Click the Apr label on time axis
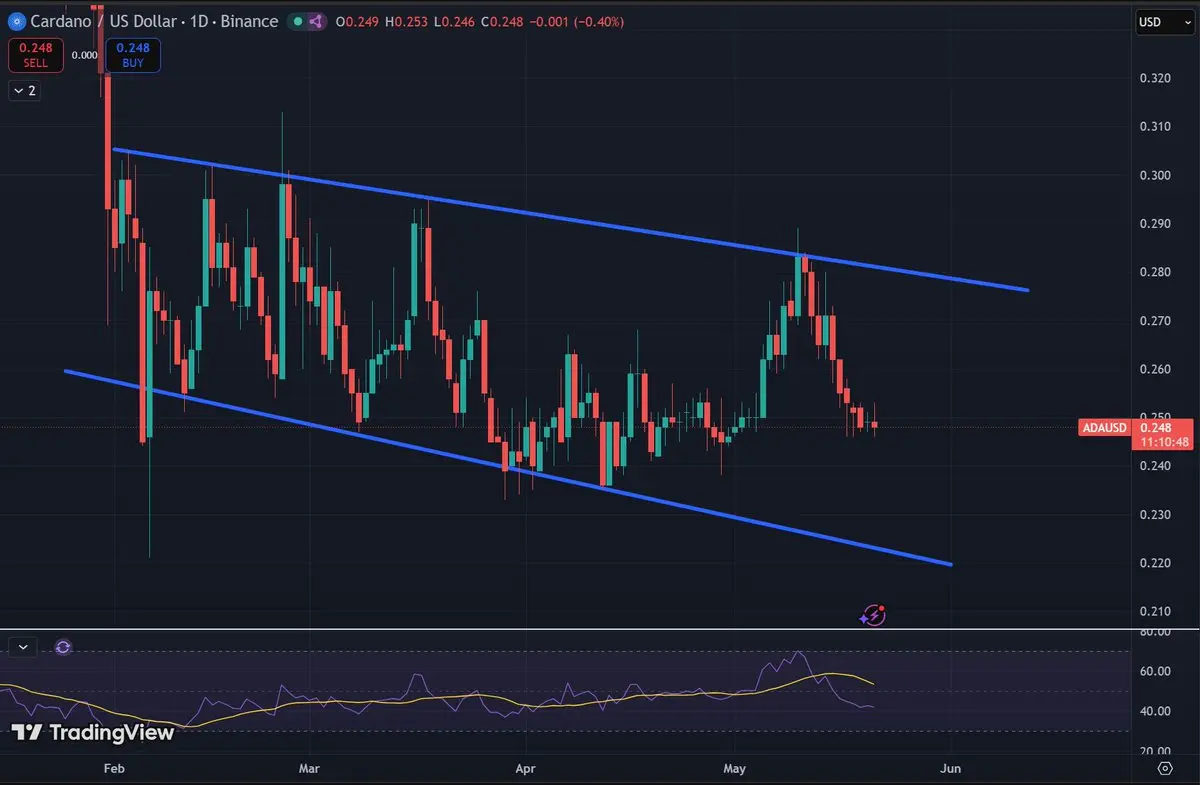Image resolution: width=1200 pixels, height=785 pixels. (x=525, y=768)
